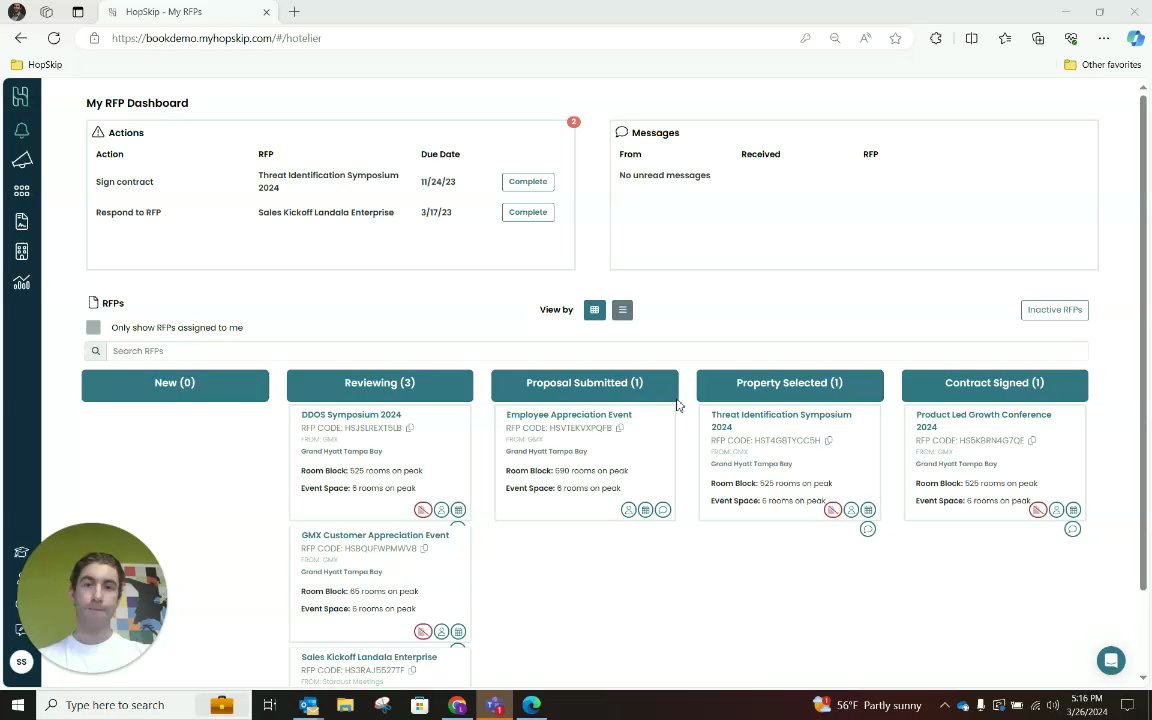
Task: Copy RFP code HSBQUFWPMWVB
Action: pyautogui.click(x=425, y=548)
